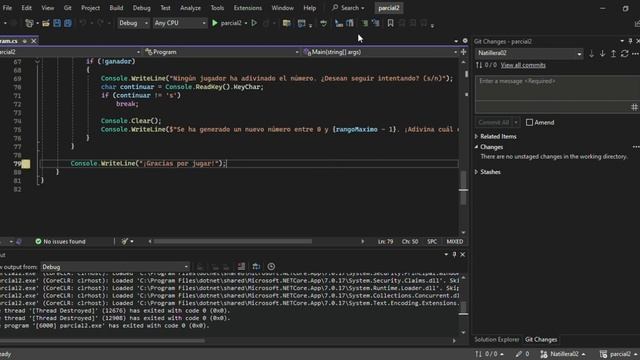Screen dimensions: 640x360
Task: Close the Output panel
Action: tap(462, 254)
